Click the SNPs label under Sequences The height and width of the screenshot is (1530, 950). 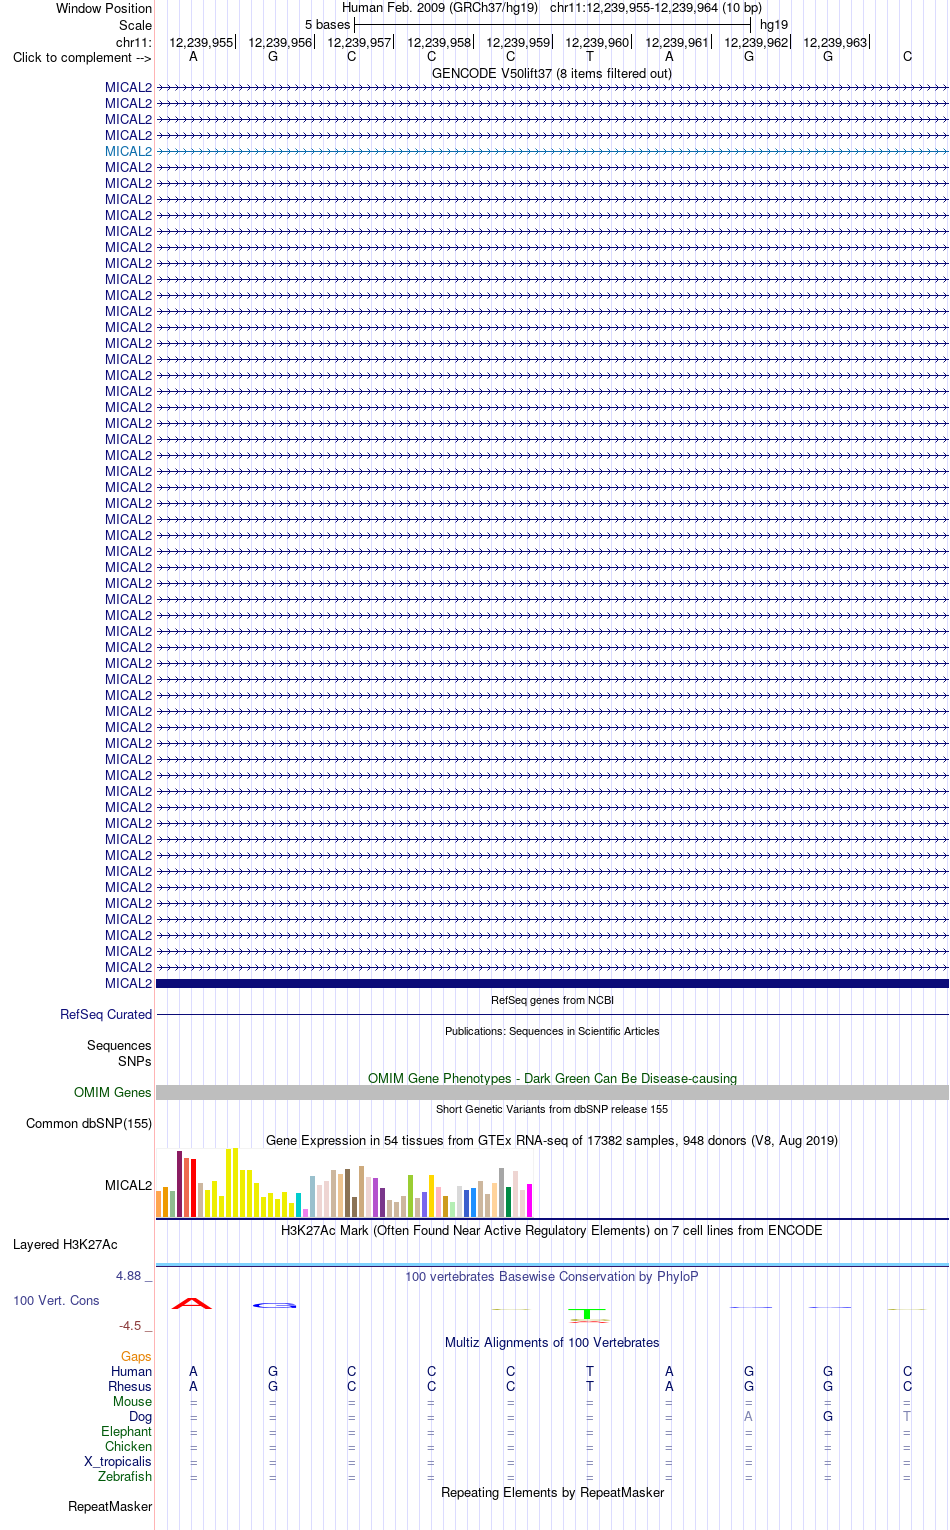[x=134, y=1061]
